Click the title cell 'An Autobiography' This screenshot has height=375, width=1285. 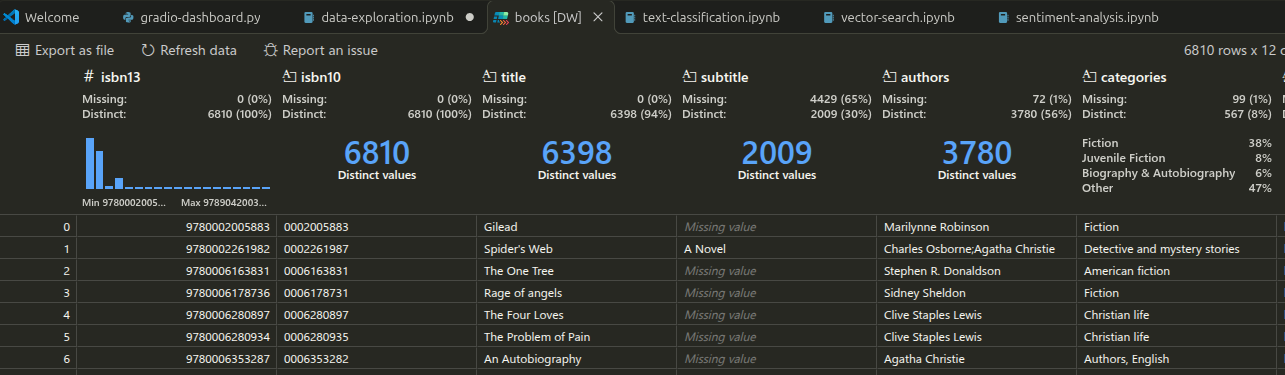(576, 359)
